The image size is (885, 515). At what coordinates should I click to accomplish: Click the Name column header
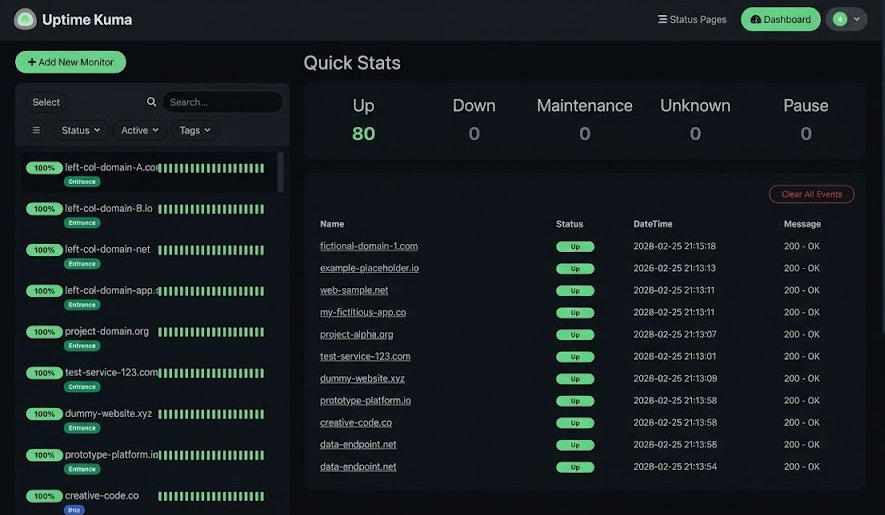pos(332,224)
